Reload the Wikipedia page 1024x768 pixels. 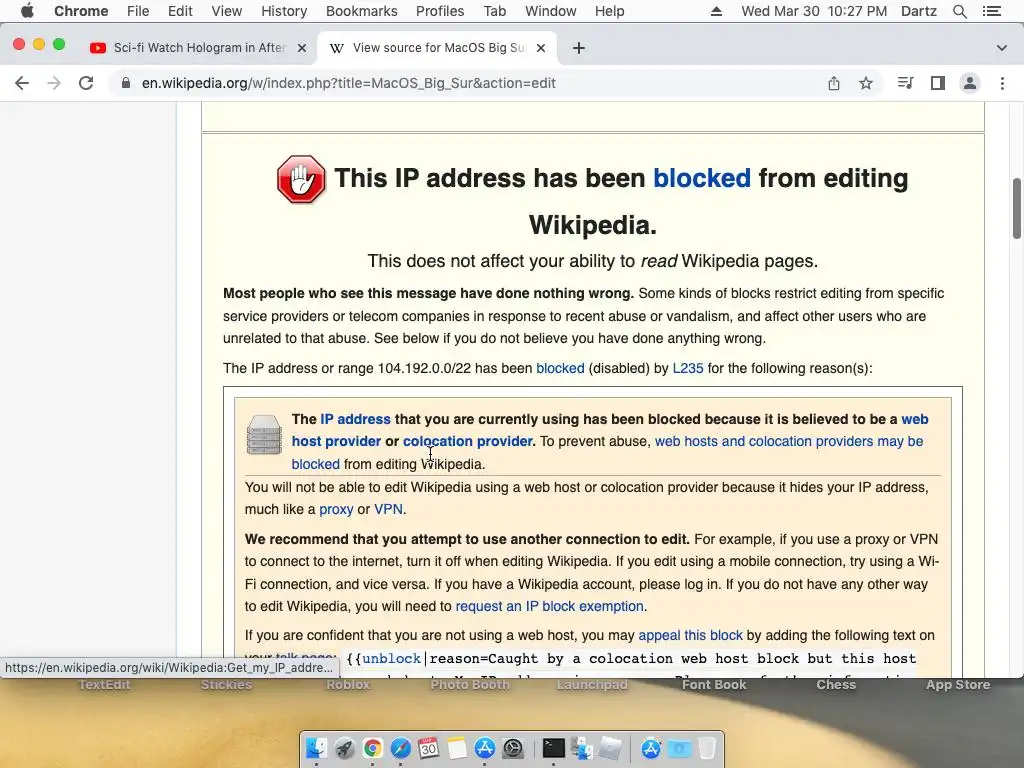(86, 83)
